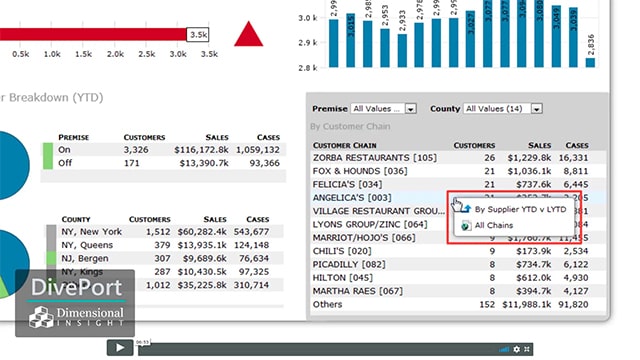Open the Premise dropdown arrow
This screenshot has width=640, height=360.
(x=411, y=109)
